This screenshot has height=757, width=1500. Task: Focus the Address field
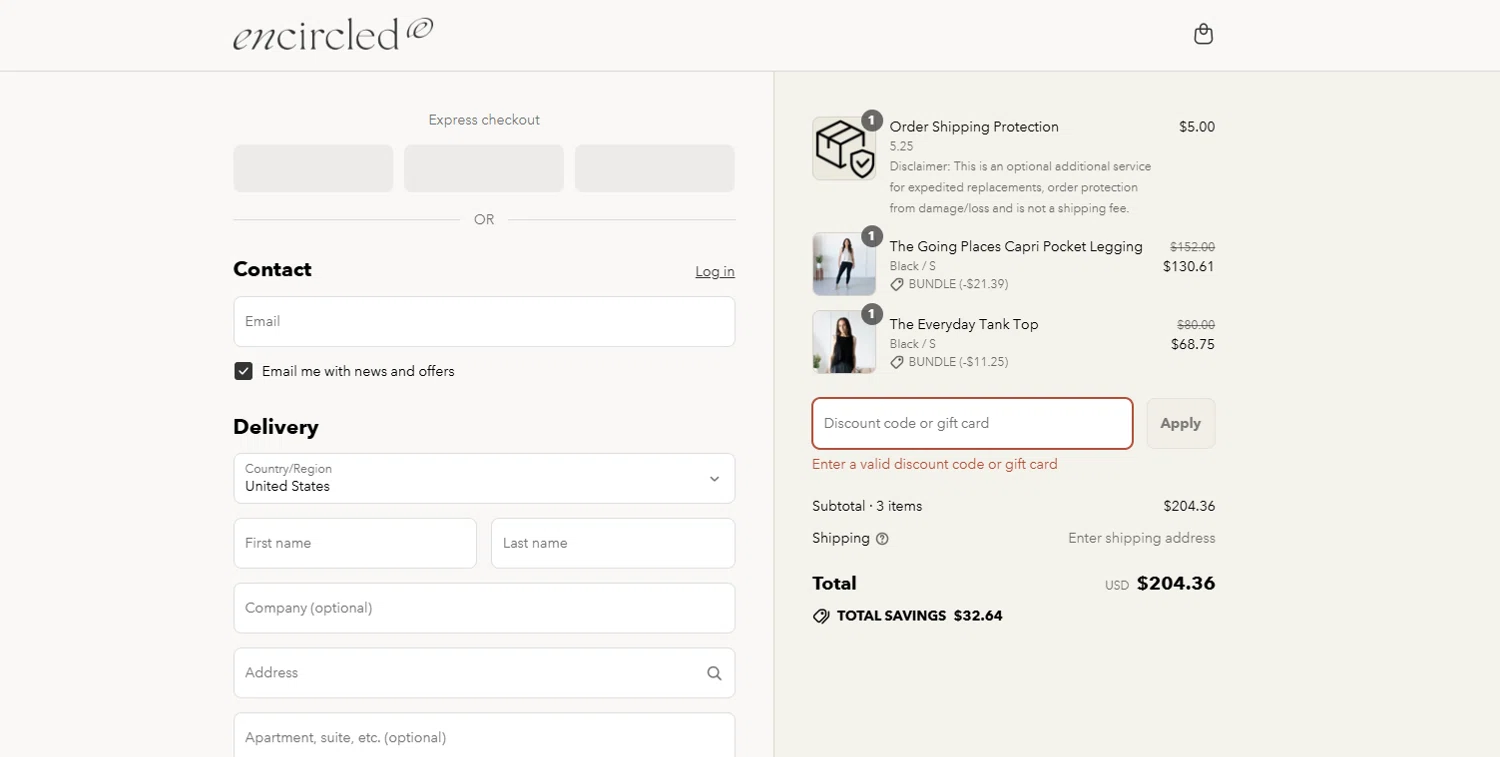484,673
